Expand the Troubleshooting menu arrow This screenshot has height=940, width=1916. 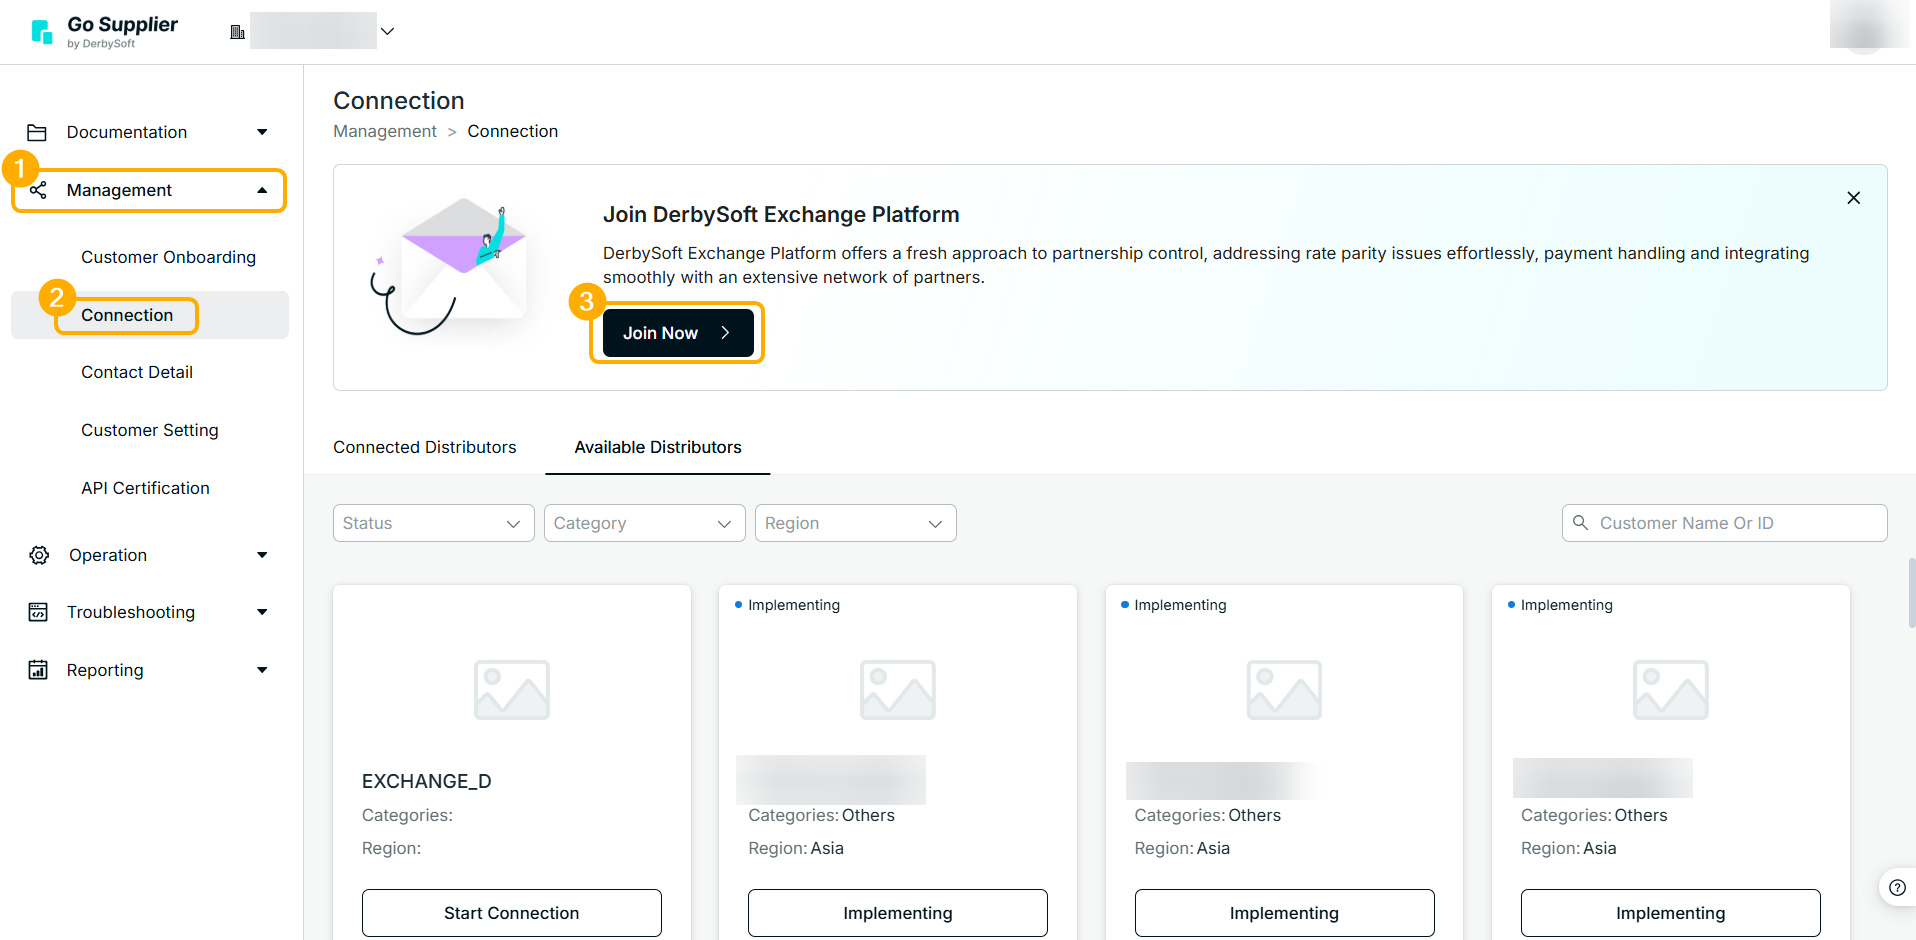tap(262, 612)
